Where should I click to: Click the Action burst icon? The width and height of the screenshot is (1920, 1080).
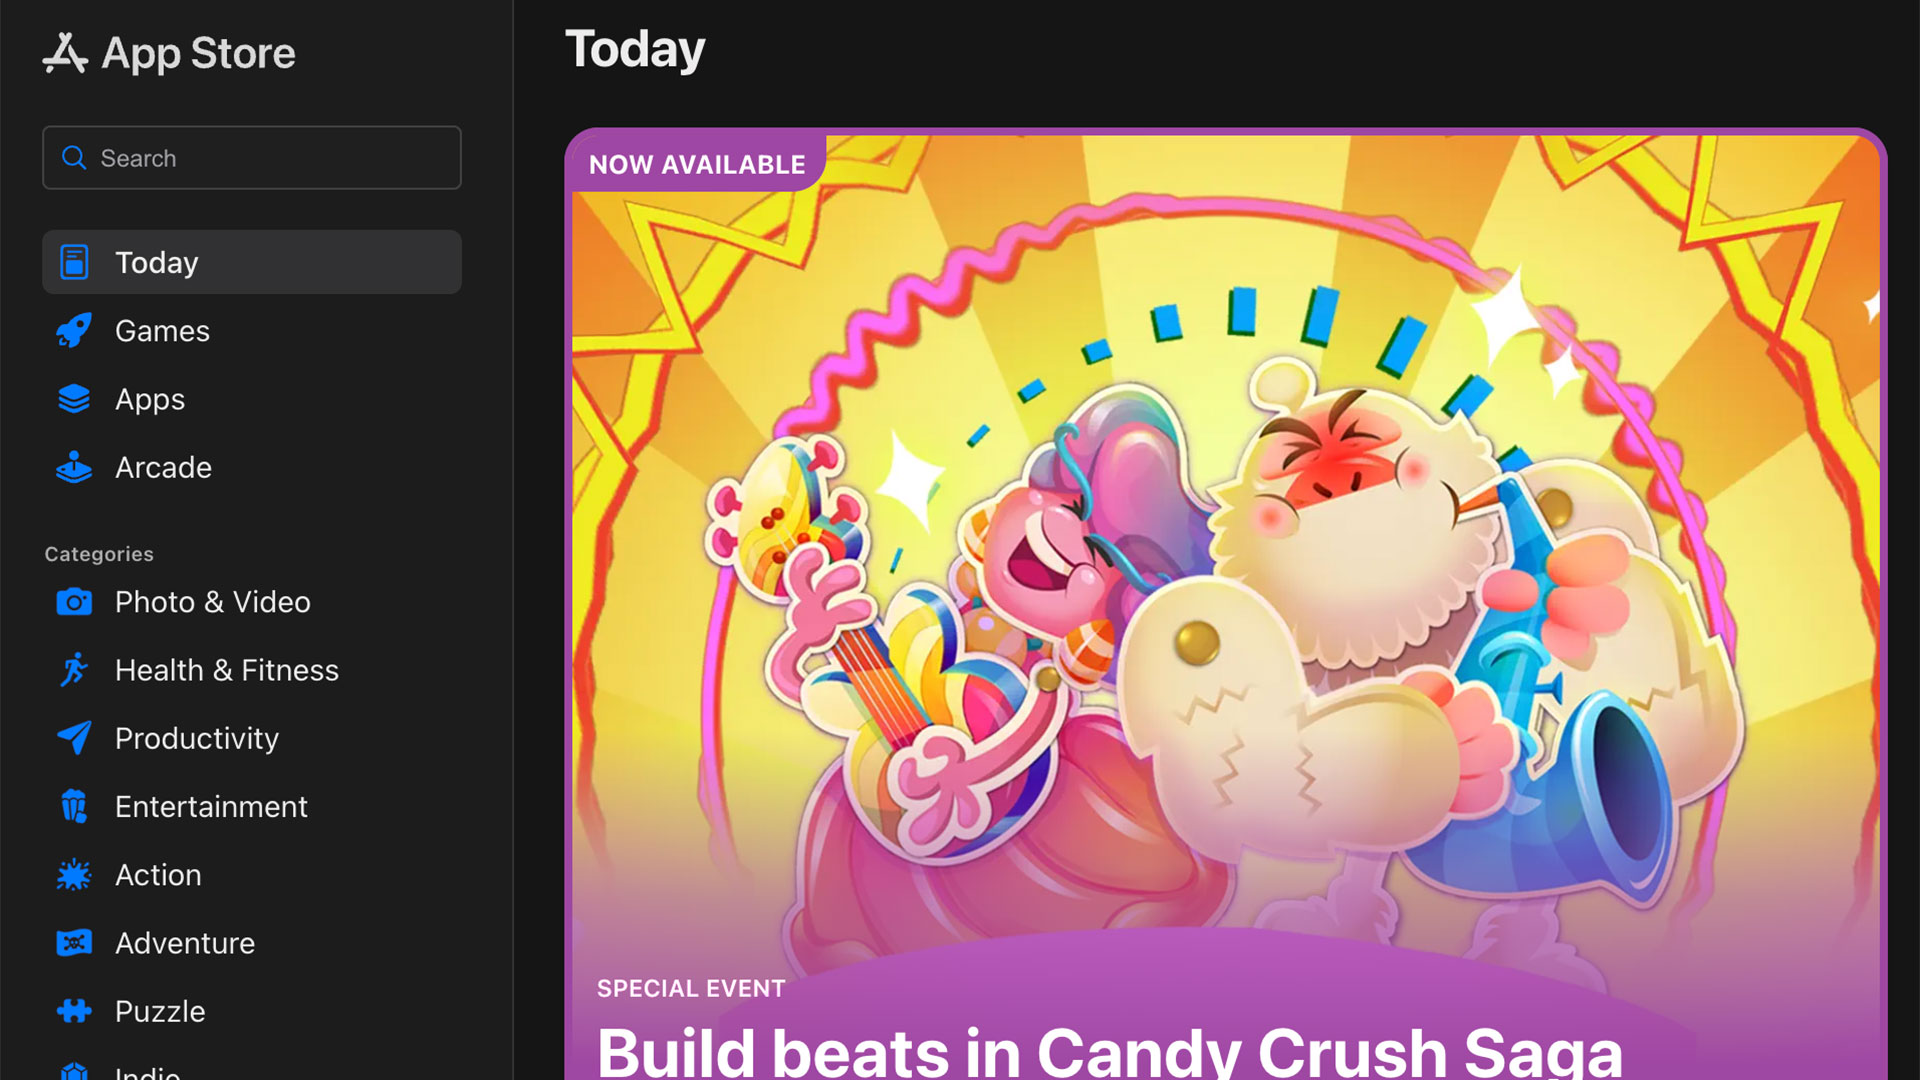click(x=74, y=875)
